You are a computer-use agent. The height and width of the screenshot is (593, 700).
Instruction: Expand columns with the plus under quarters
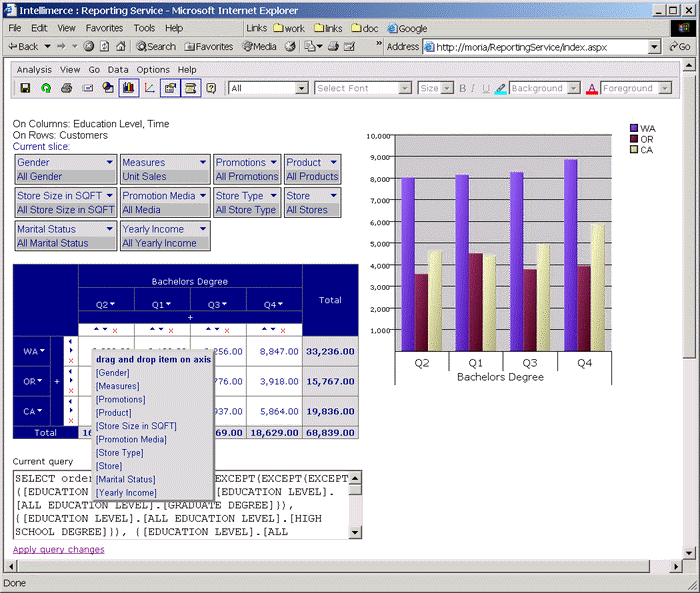(190, 317)
